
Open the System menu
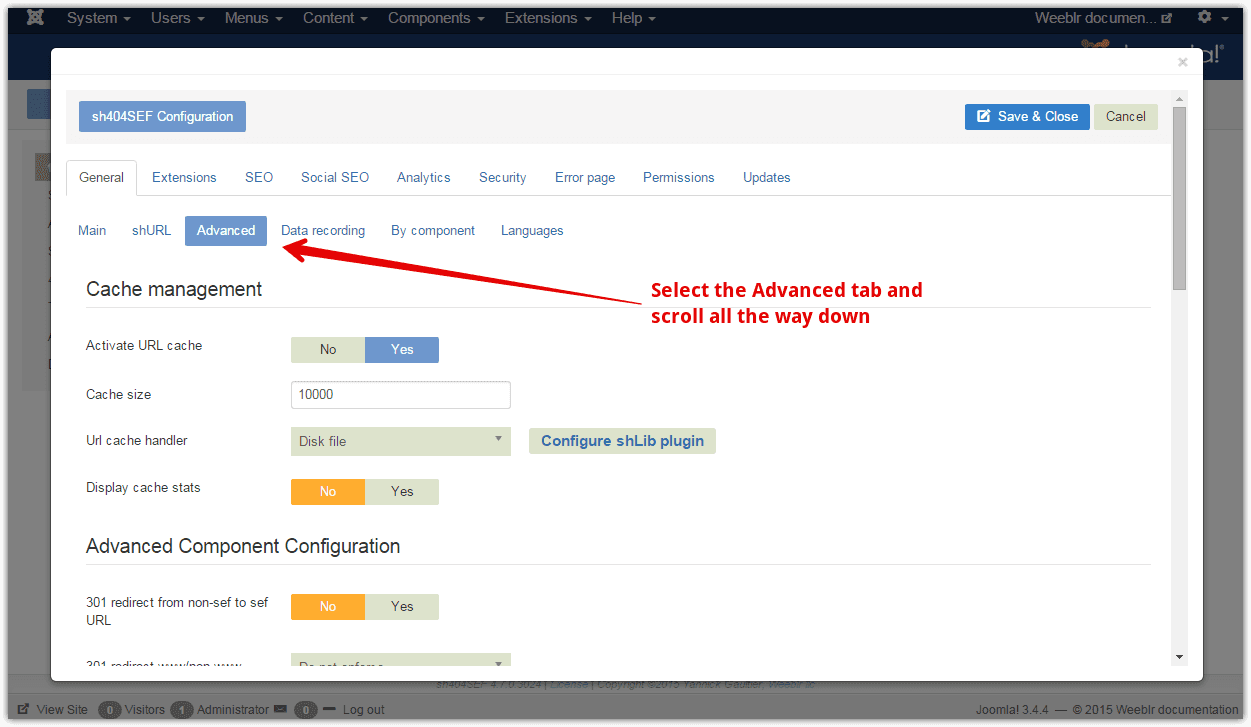[x=99, y=18]
